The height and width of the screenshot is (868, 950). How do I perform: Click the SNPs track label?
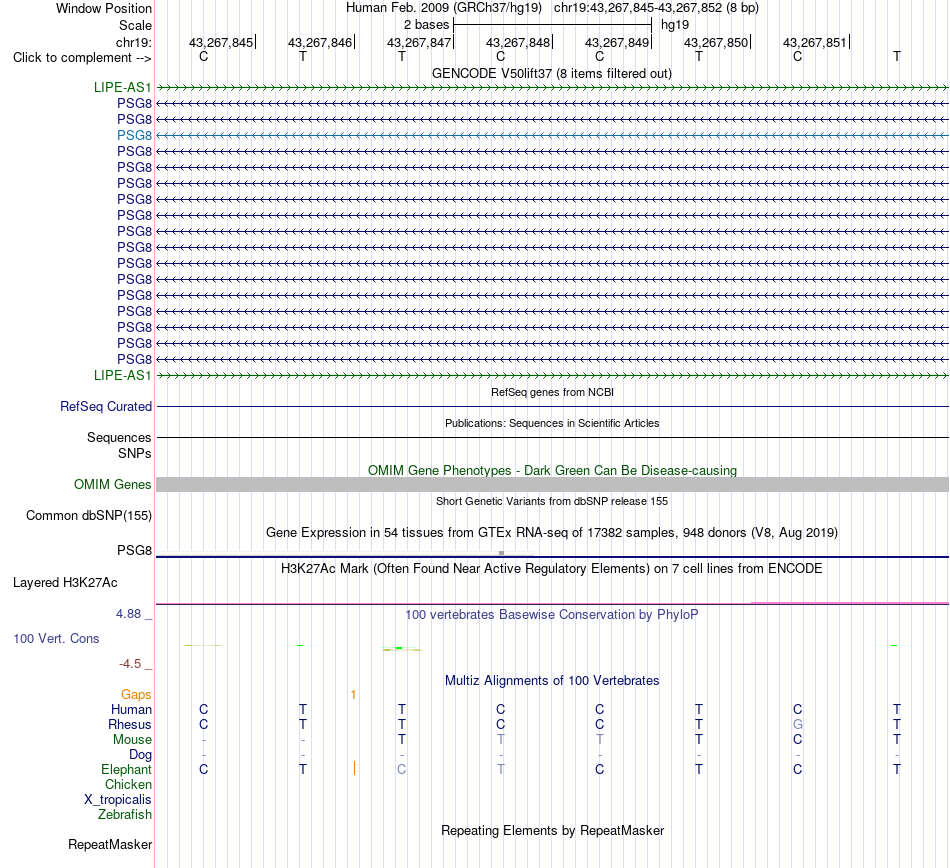pyautogui.click(x=135, y=453)
